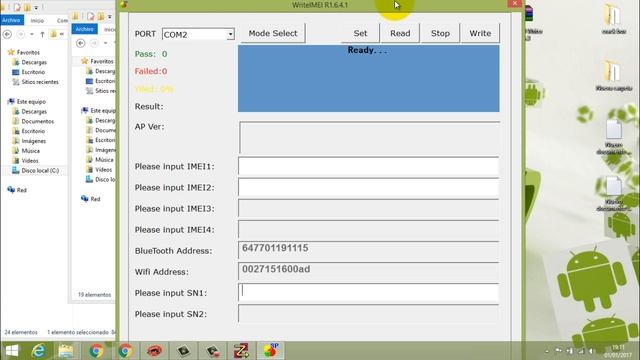Viewport: 640px width, 360px height.
Task: Select Vídeos in left Explorer window
Action: 30,160
